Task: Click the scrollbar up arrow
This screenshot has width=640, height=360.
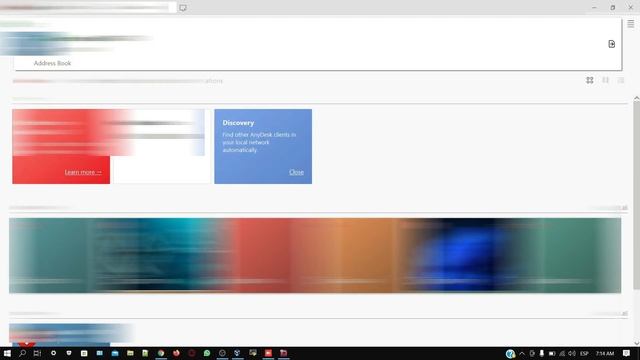Action: pos(636,98)
